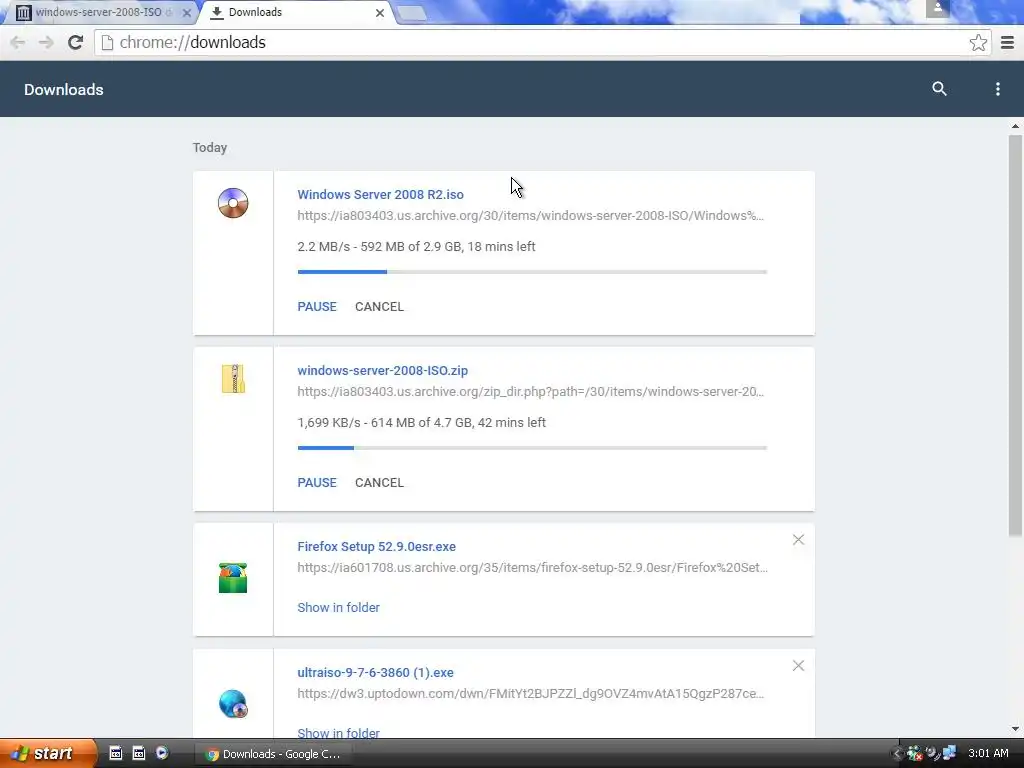Show ultraiso file in folder
This screenshot has height=768, width=1024.
[x=338, y=733]
